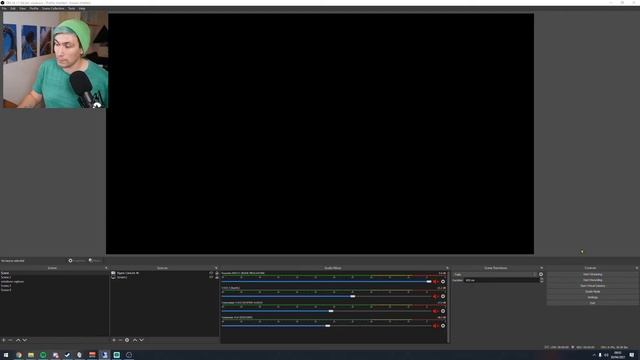
Task: Pop out the Scenes dock
Action: coord(106,268)
